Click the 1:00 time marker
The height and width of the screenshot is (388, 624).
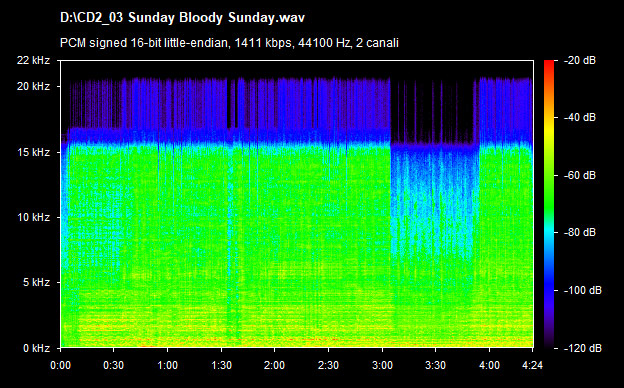click(x=168, y=365)
